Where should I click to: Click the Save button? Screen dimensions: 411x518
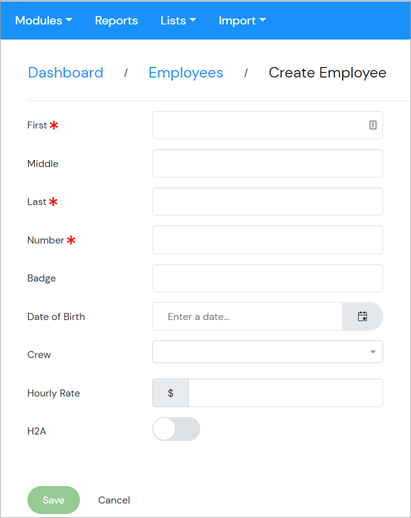click(x=53, y=500)
